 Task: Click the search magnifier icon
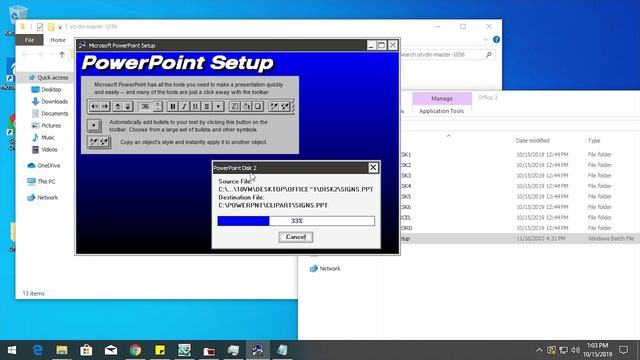pyautogui.click(x=489, y=55)
